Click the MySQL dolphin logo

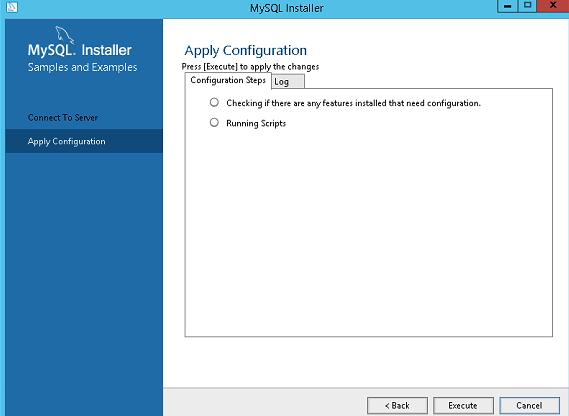[x=64, y=34]
